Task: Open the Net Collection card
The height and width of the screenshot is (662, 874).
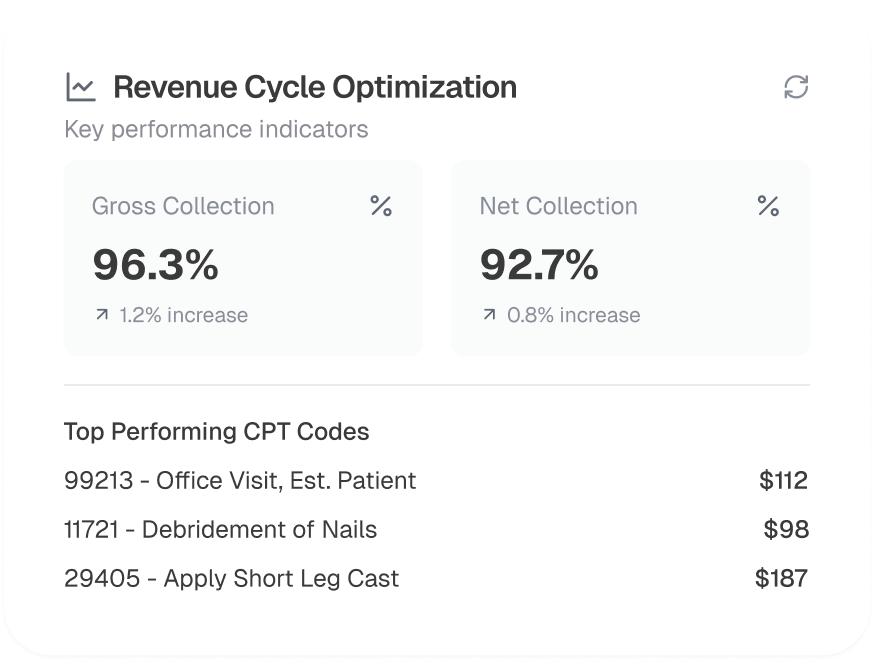Action: coord(630,257)
